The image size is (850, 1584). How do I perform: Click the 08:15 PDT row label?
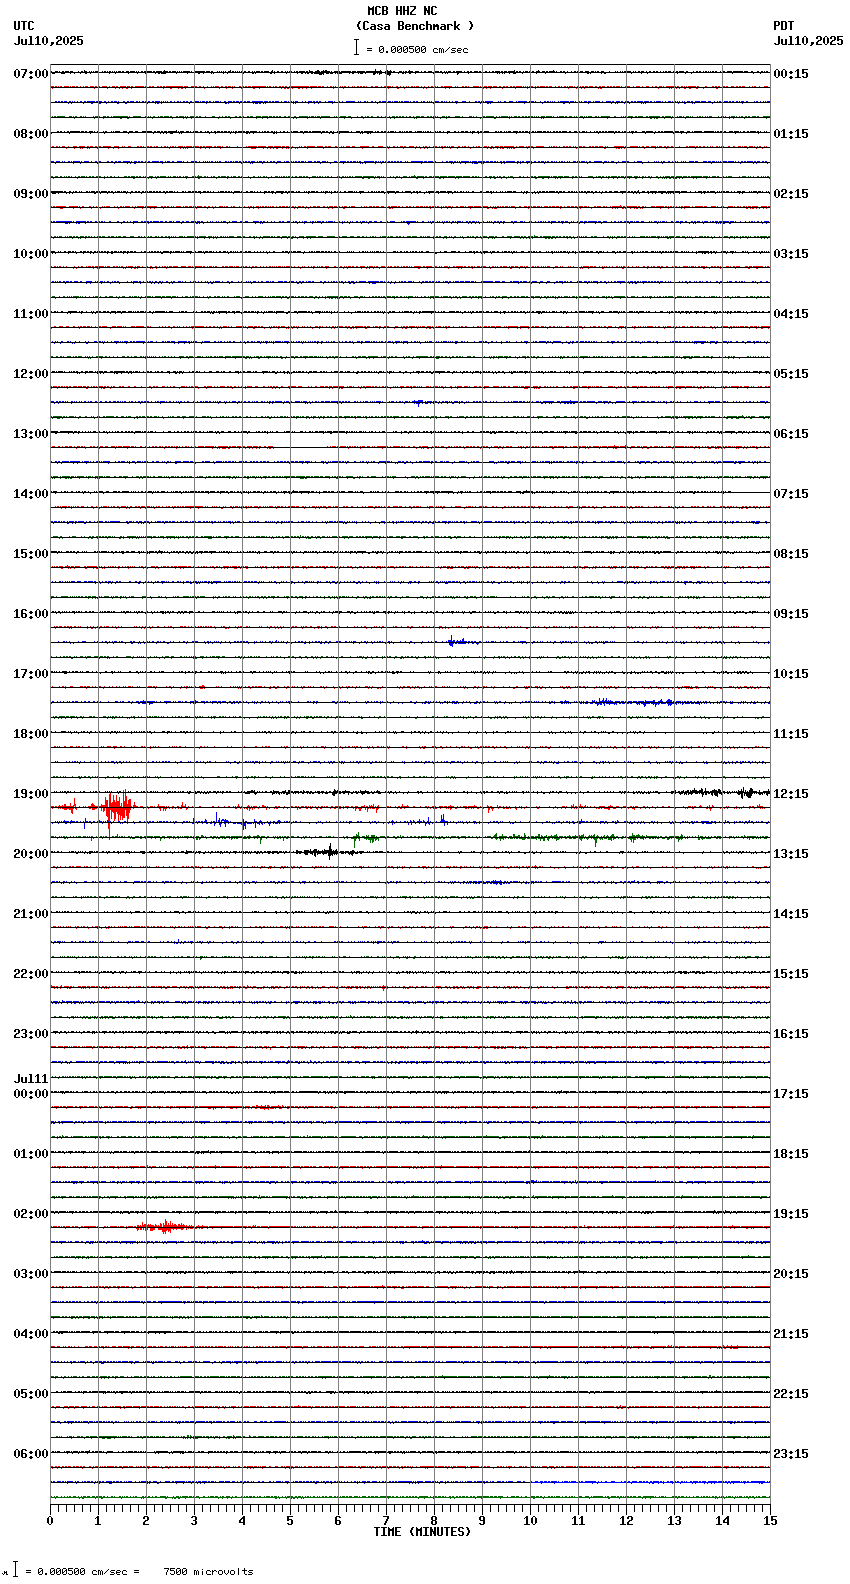pyautogui.click(x=791, y=554)
